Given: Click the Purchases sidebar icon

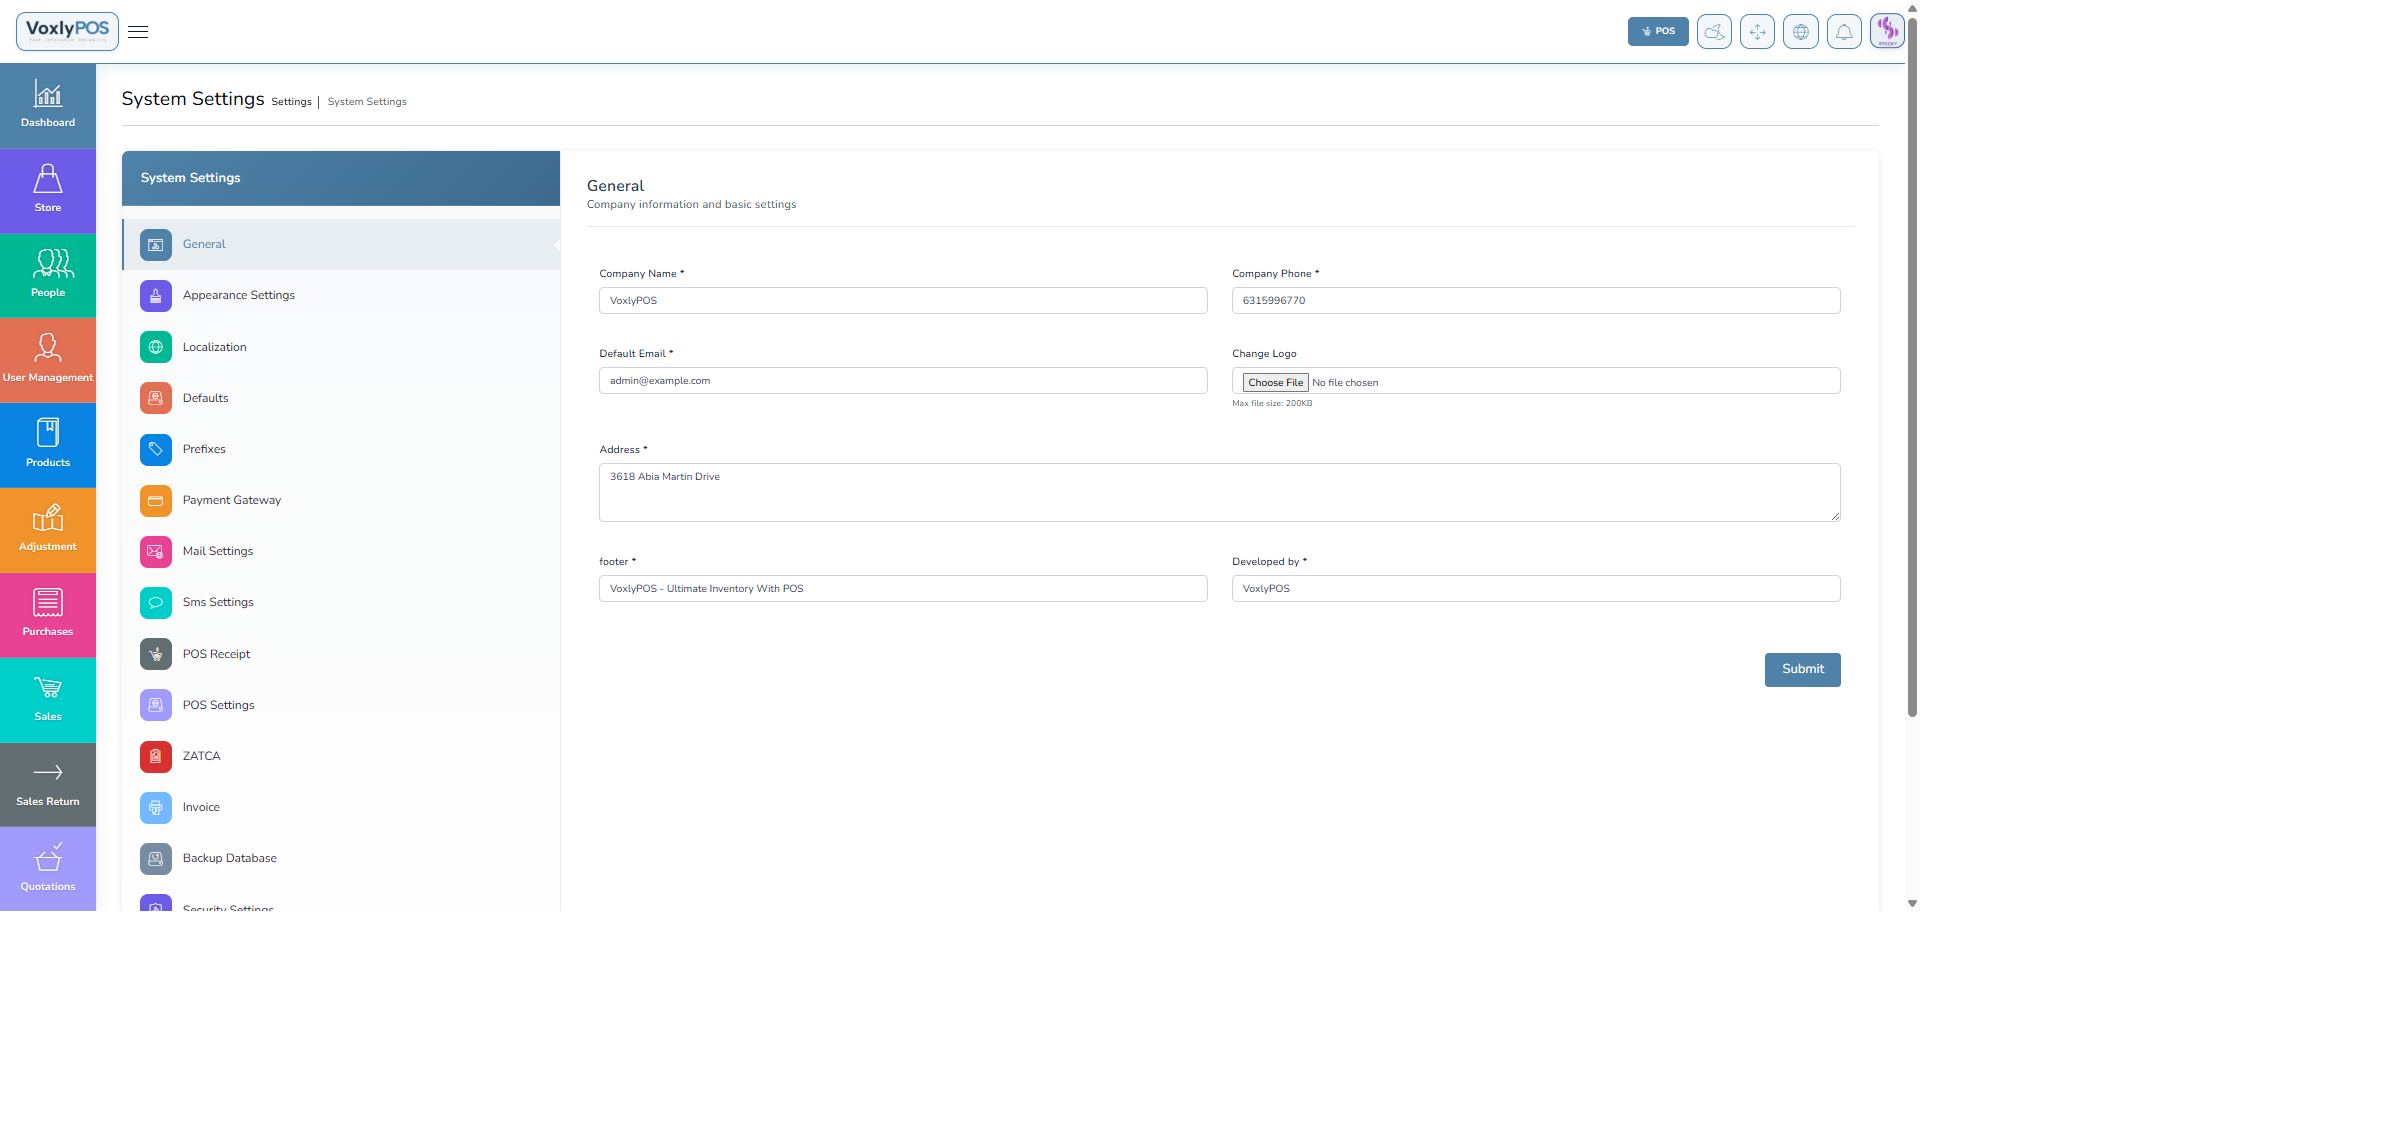Looking at the screenshot, I should 47,614.
